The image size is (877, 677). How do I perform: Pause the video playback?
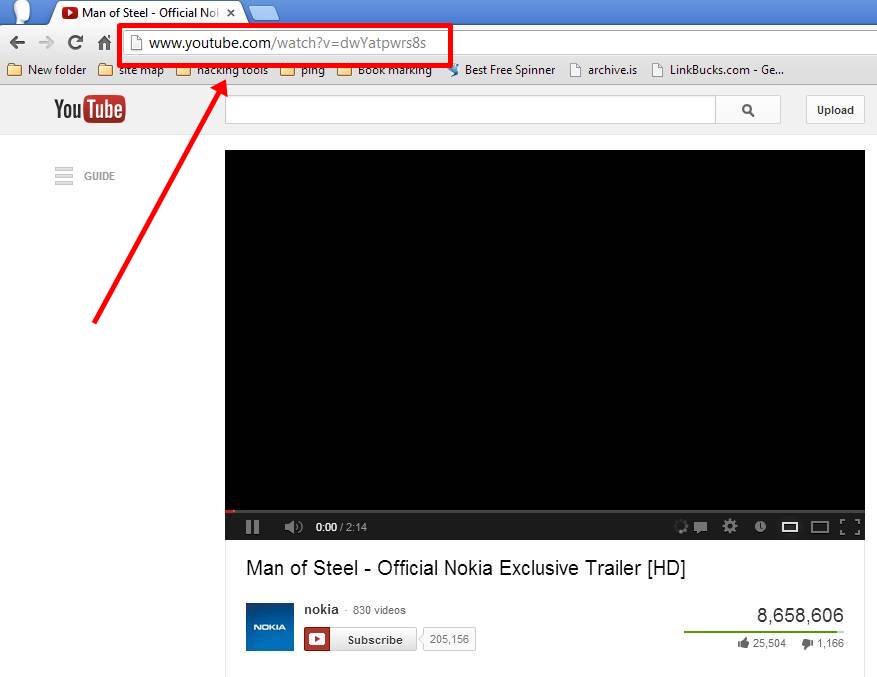coord(252,527)
